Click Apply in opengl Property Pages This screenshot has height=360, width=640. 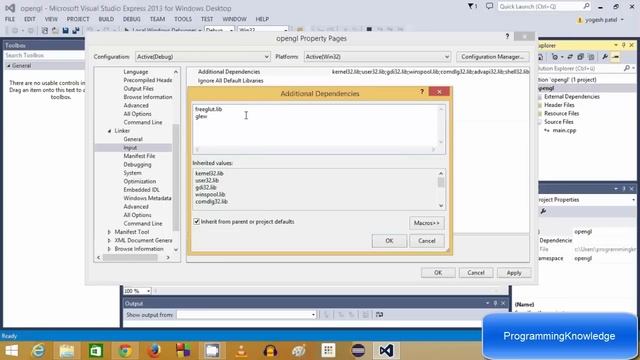pyautogui.click(x=514, y=273)
